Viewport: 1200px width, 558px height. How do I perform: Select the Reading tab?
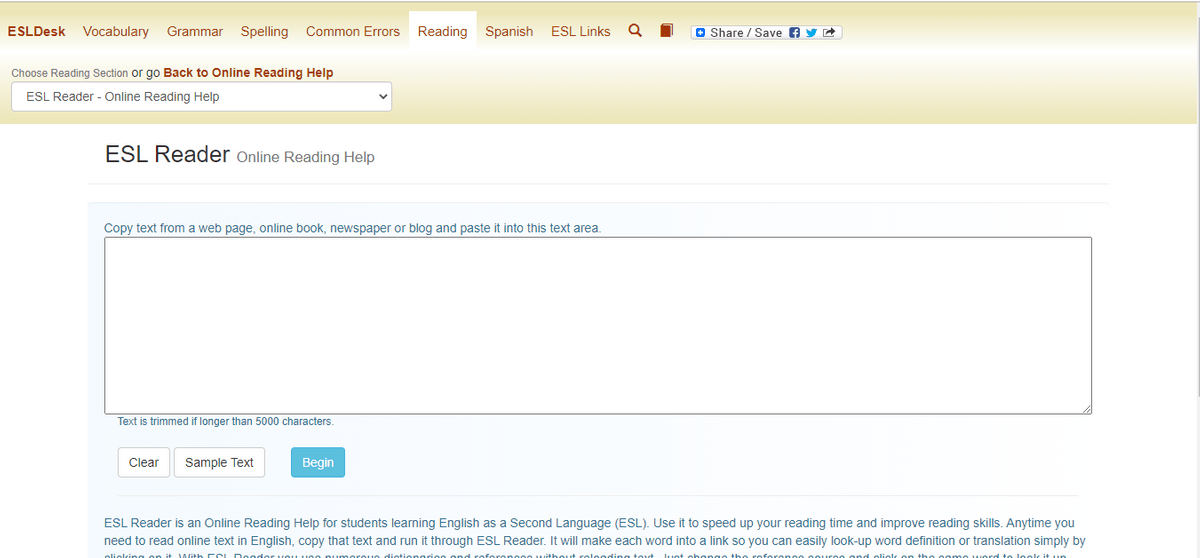442,31
